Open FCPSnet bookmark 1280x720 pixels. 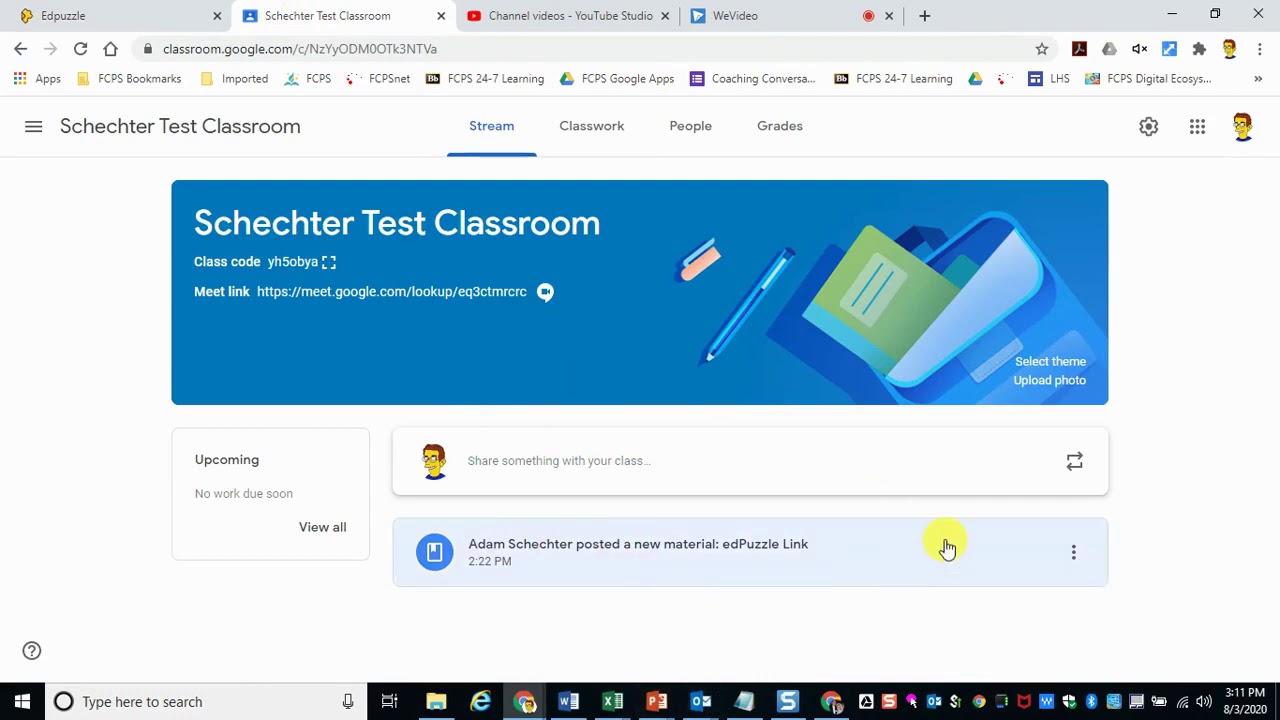pyautogui.click(x=378, y=78)
